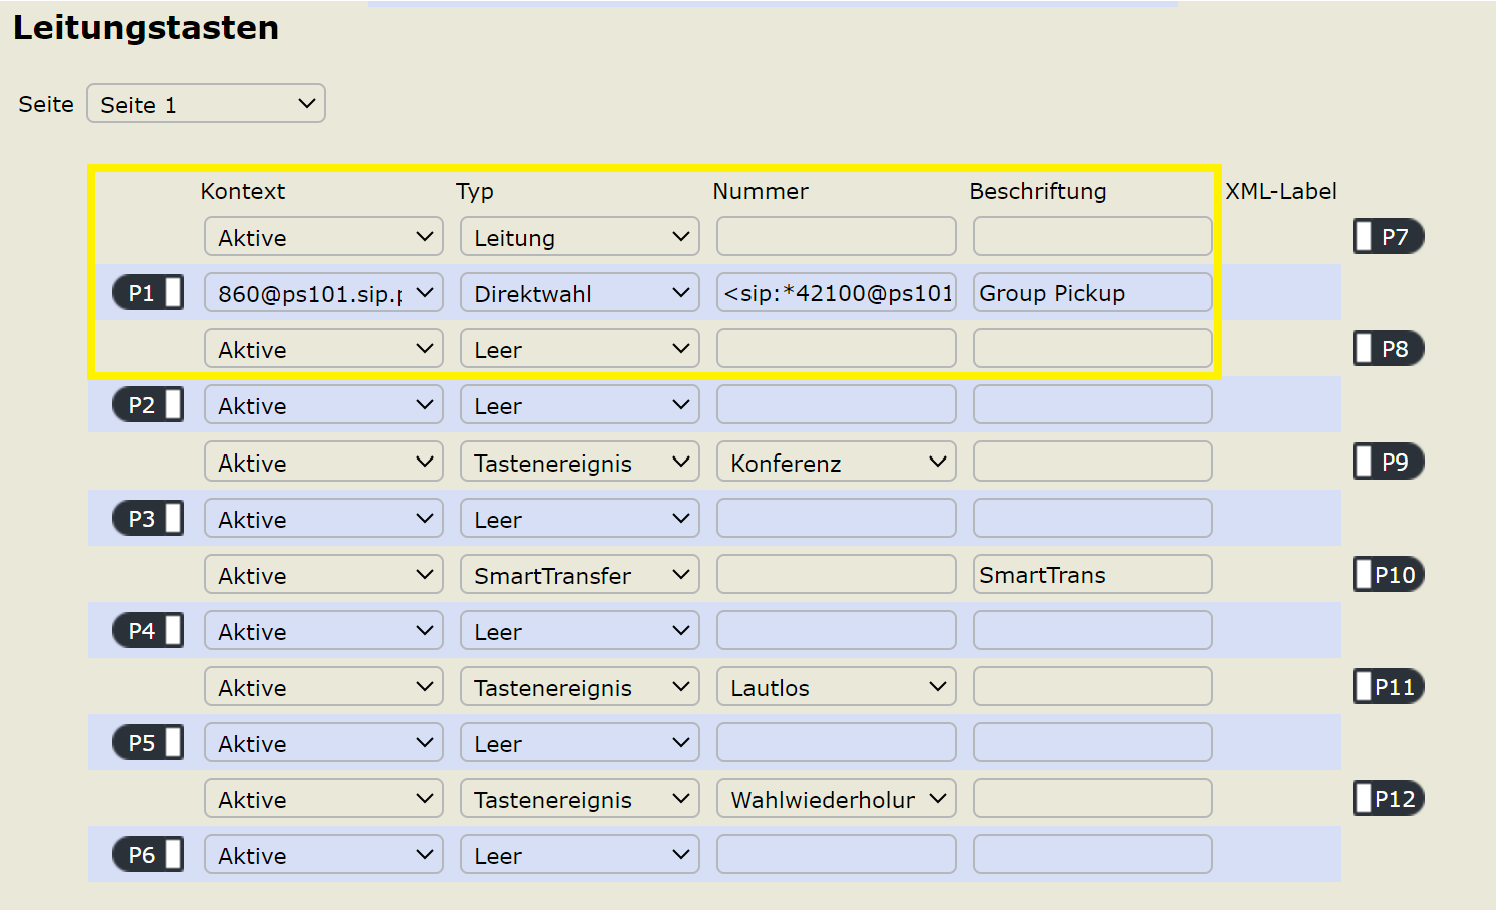Open the Kontext dropdown in the P12 row
Image resolution: width=1496 pixels, height=910 pixels.
click(324, 799)
